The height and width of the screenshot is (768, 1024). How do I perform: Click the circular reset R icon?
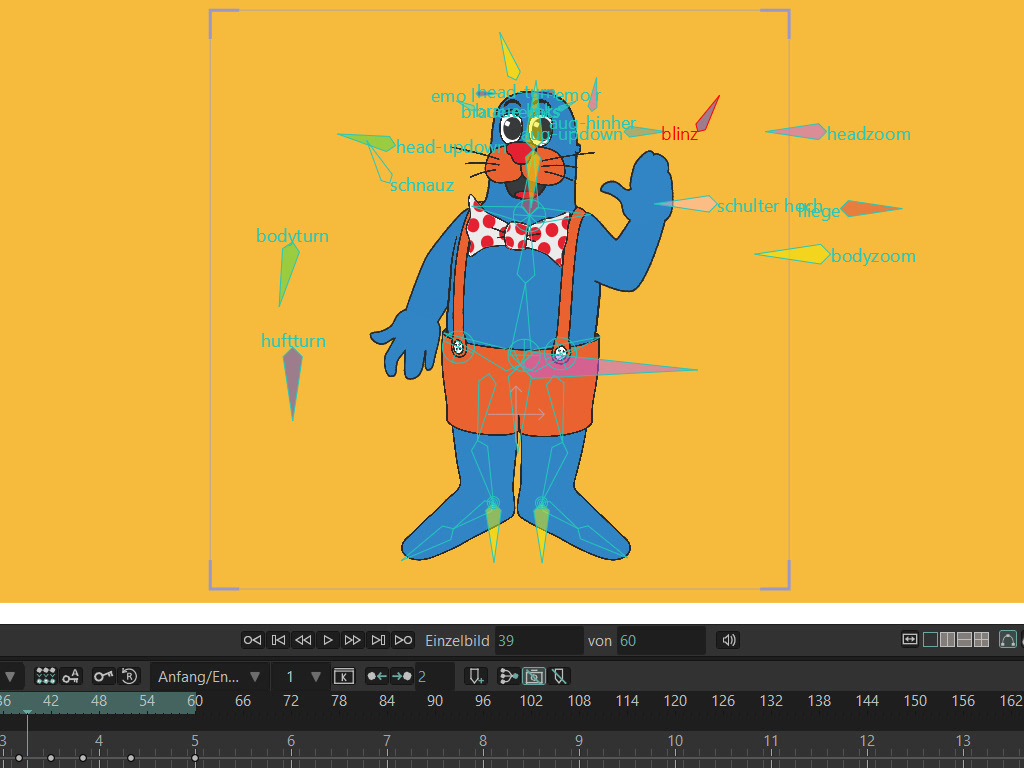click(x=129, y=676)
